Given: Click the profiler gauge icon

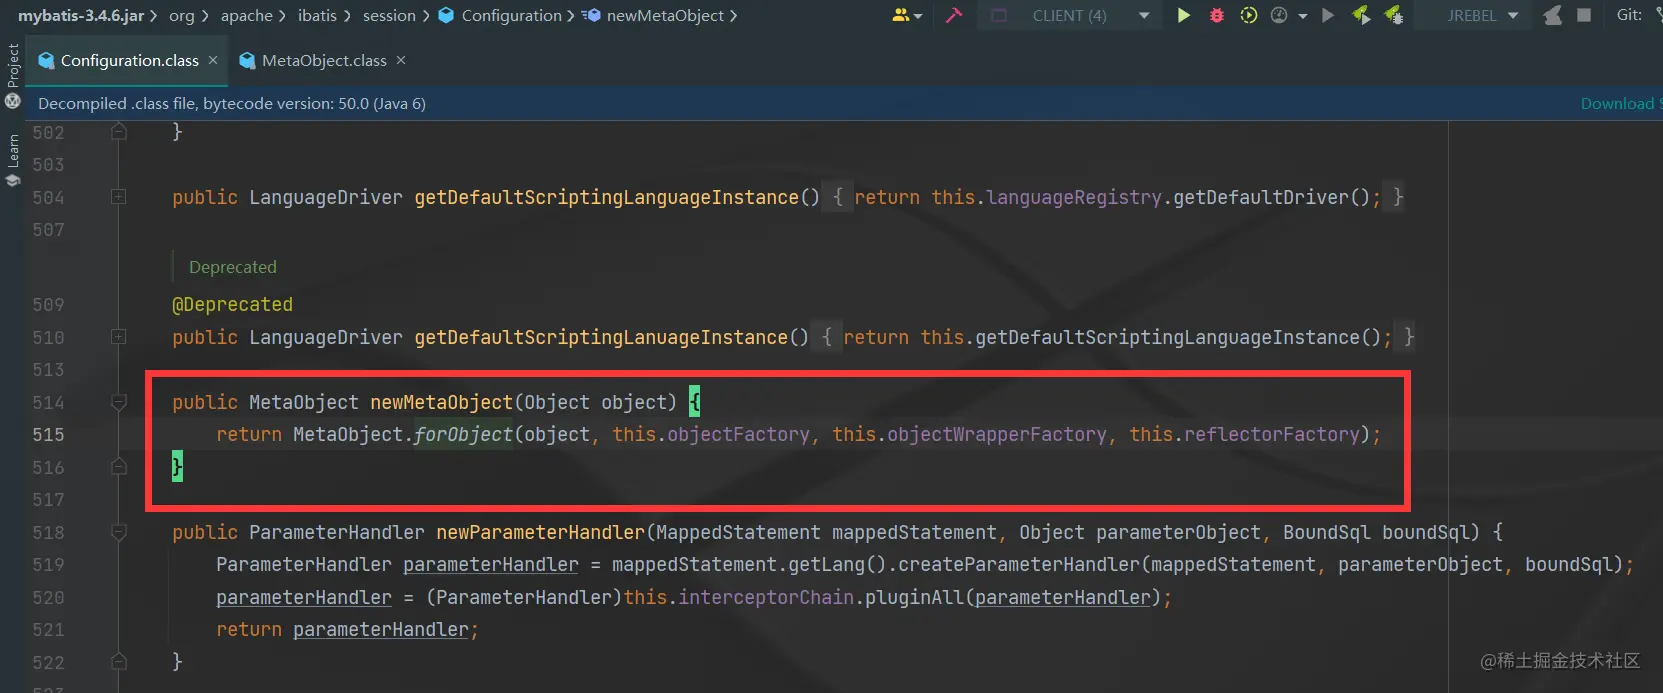Looking at the screenshot, I should (x=1278, y=15).
